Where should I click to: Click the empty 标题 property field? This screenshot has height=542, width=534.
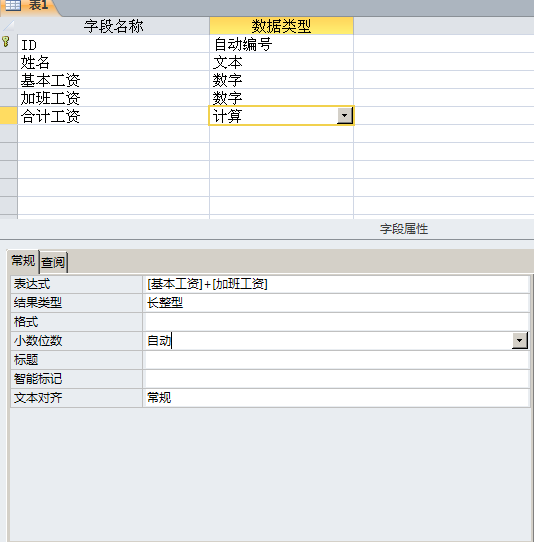click(336, 360)
